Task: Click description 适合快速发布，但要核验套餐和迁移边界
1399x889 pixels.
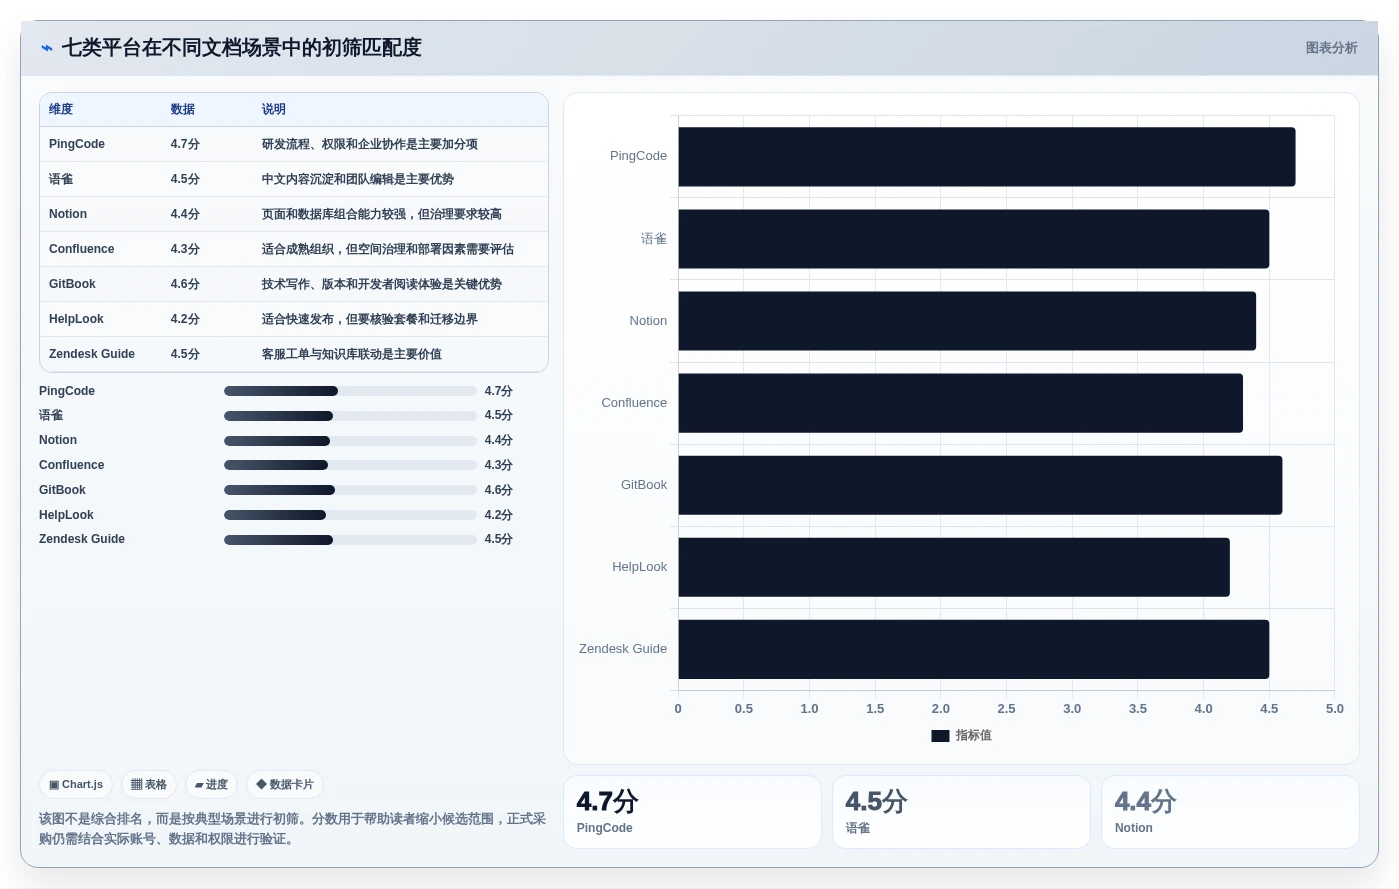Action: (x=370, y=319)
